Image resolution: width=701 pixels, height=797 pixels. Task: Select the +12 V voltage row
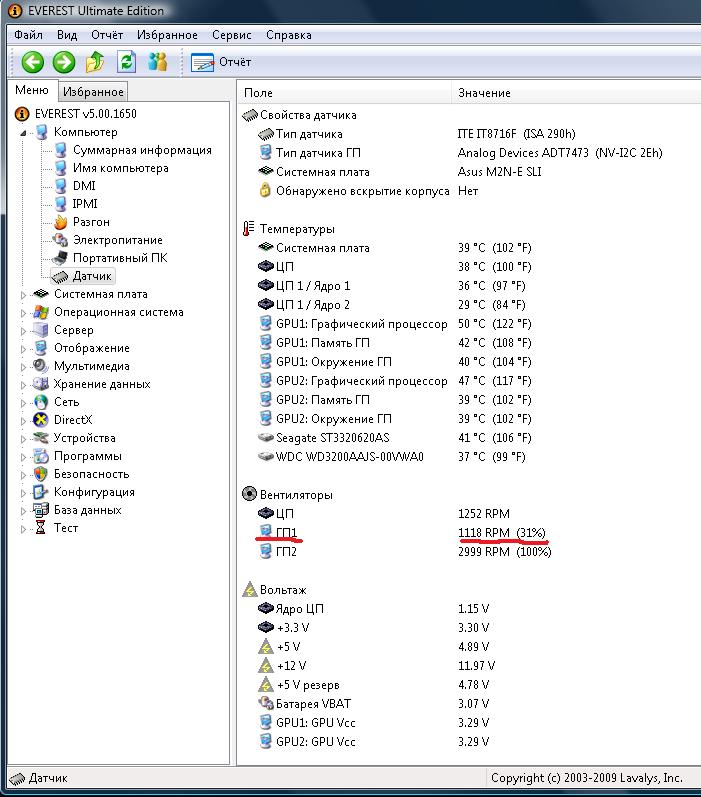point(377,665)
